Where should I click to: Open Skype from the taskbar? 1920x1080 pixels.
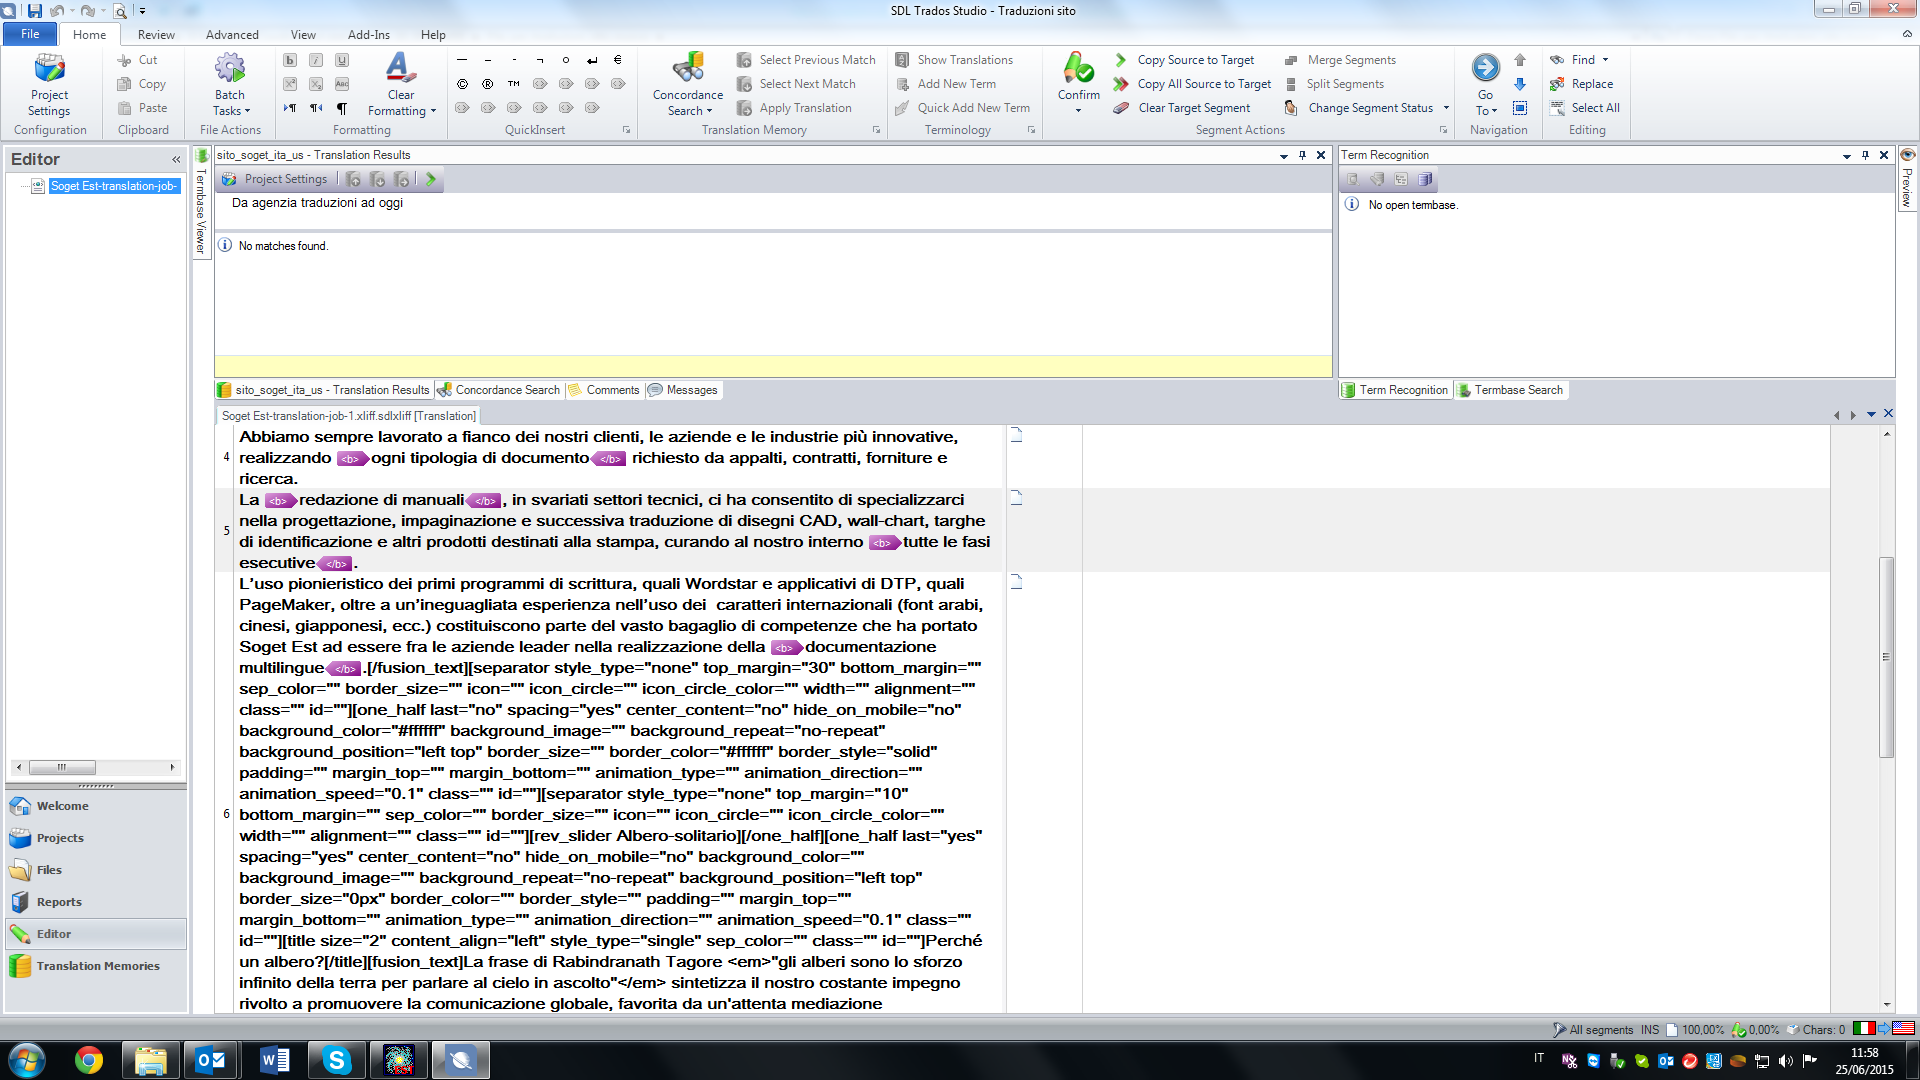(336, 1060)
